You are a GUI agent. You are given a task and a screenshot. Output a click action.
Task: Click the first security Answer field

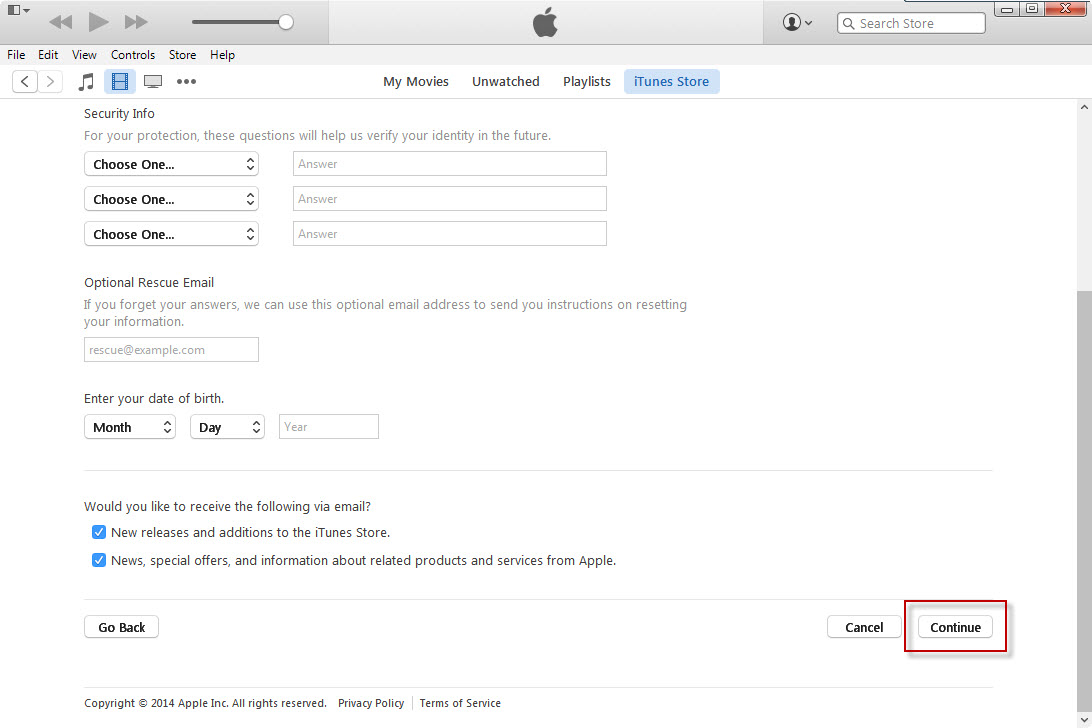(x=450, y=164)
